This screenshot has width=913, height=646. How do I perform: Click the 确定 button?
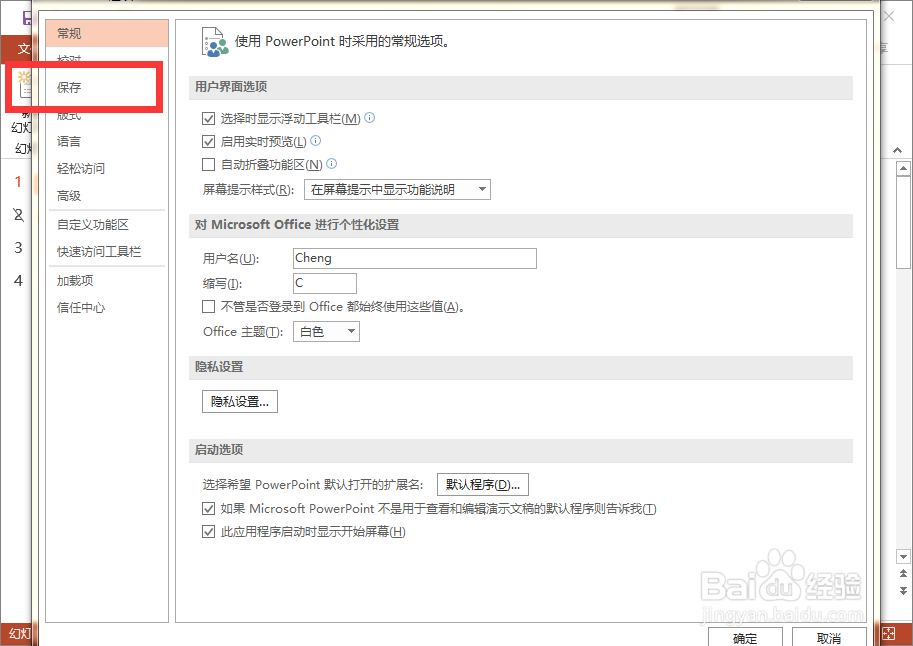tap(745, 638)
